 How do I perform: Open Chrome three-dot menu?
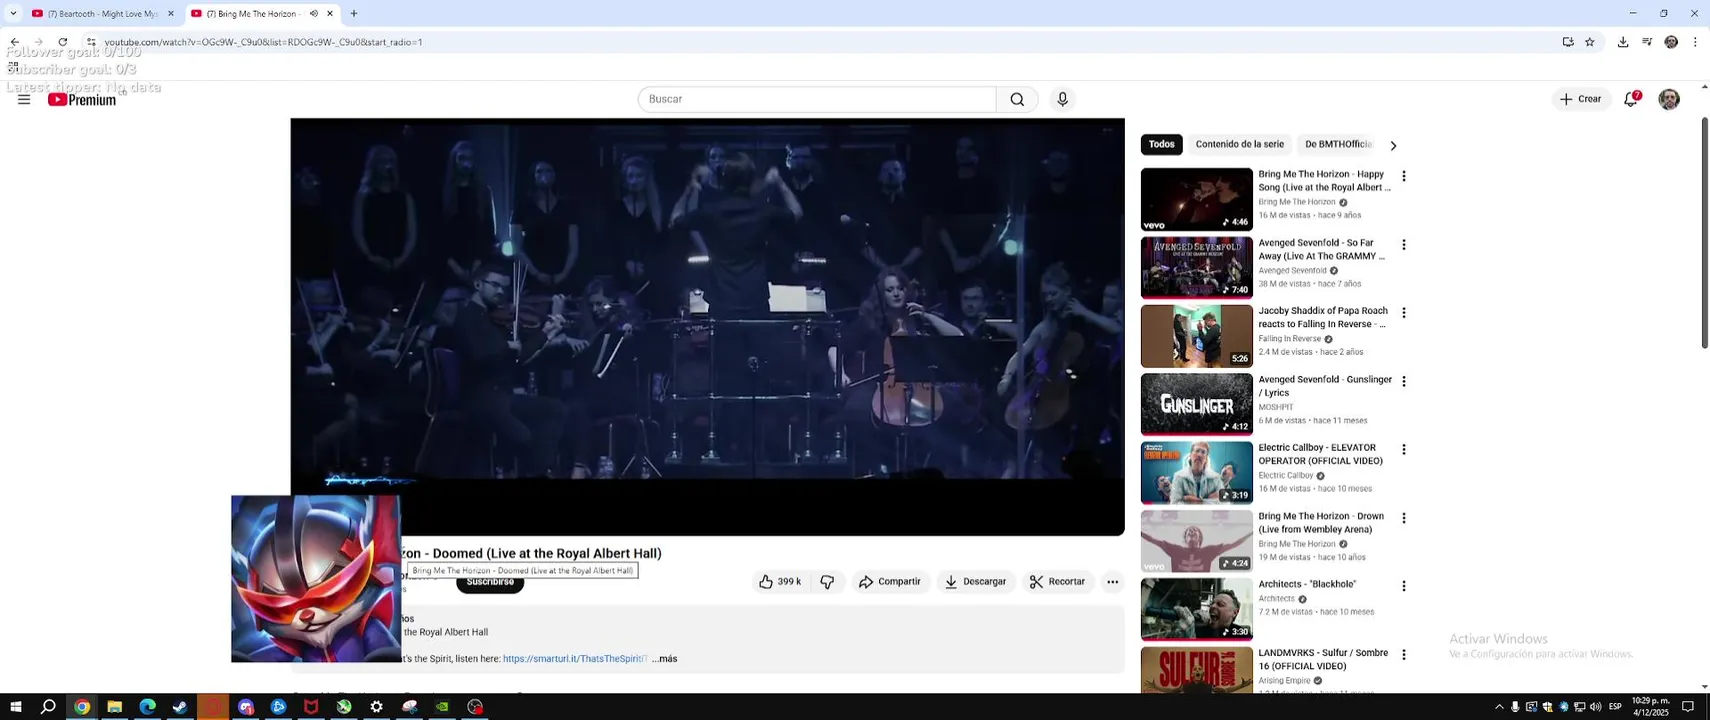1695,42
